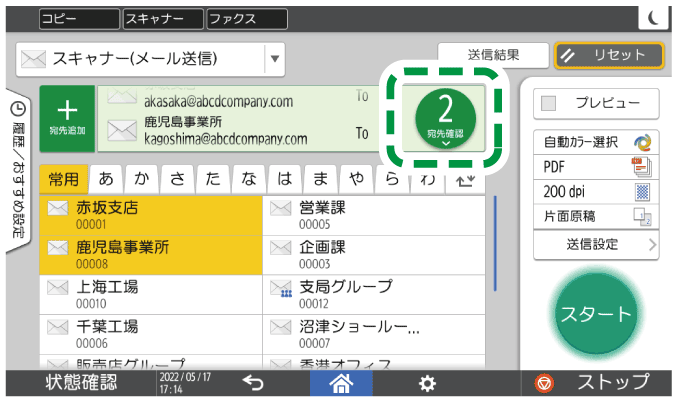Deselect the 鹿児島事業所 00008 destination
Screen dimensions: 675x400
pyautogui.click(x=151, y=255)
